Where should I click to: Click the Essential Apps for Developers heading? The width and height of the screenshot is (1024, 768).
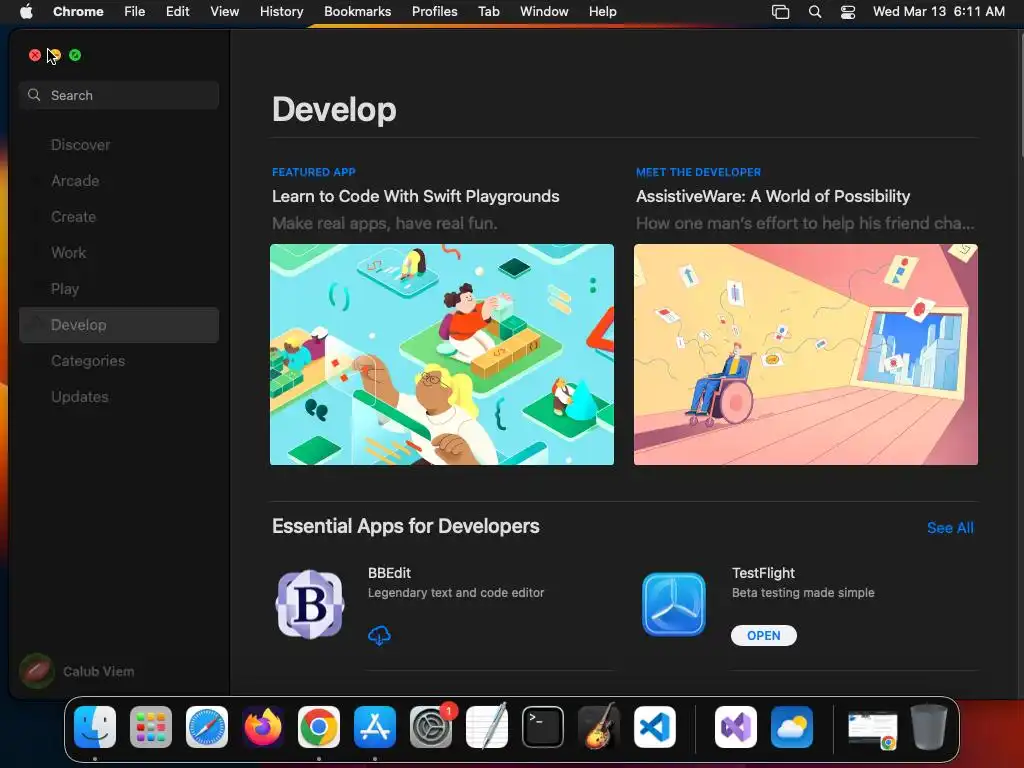tap(406, 526)
